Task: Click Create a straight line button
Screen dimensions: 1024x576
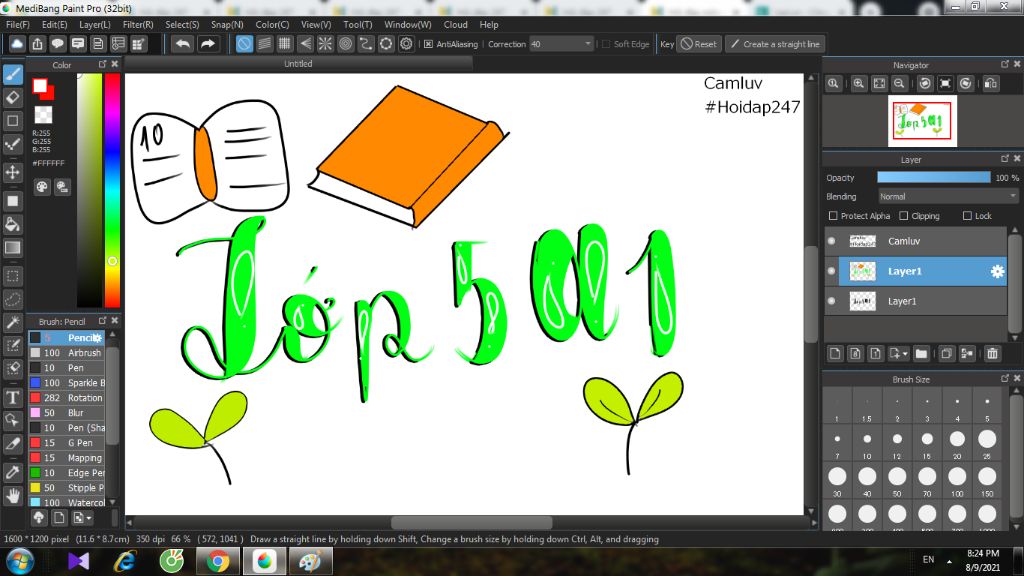Action: coord(775,44)
